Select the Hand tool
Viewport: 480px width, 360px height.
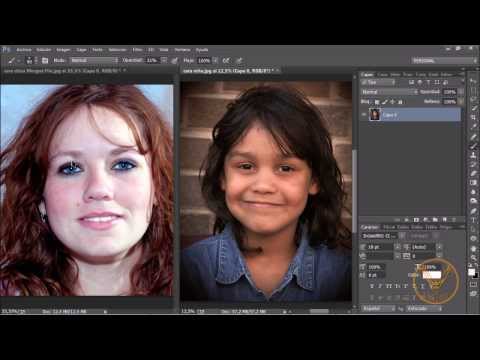click(x=473, y=248)
